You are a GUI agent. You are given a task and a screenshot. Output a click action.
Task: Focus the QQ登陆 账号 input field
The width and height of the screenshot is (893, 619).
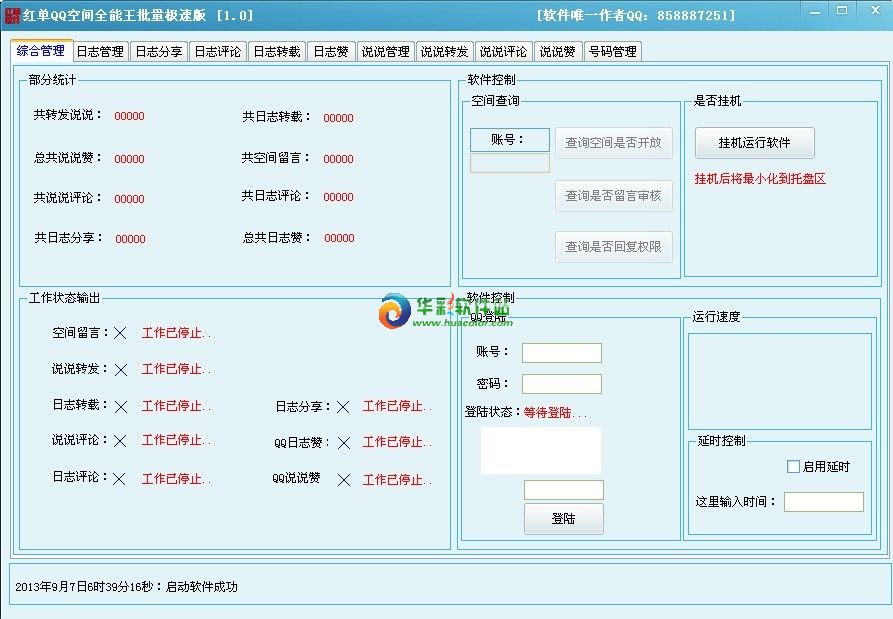(562, 352)
